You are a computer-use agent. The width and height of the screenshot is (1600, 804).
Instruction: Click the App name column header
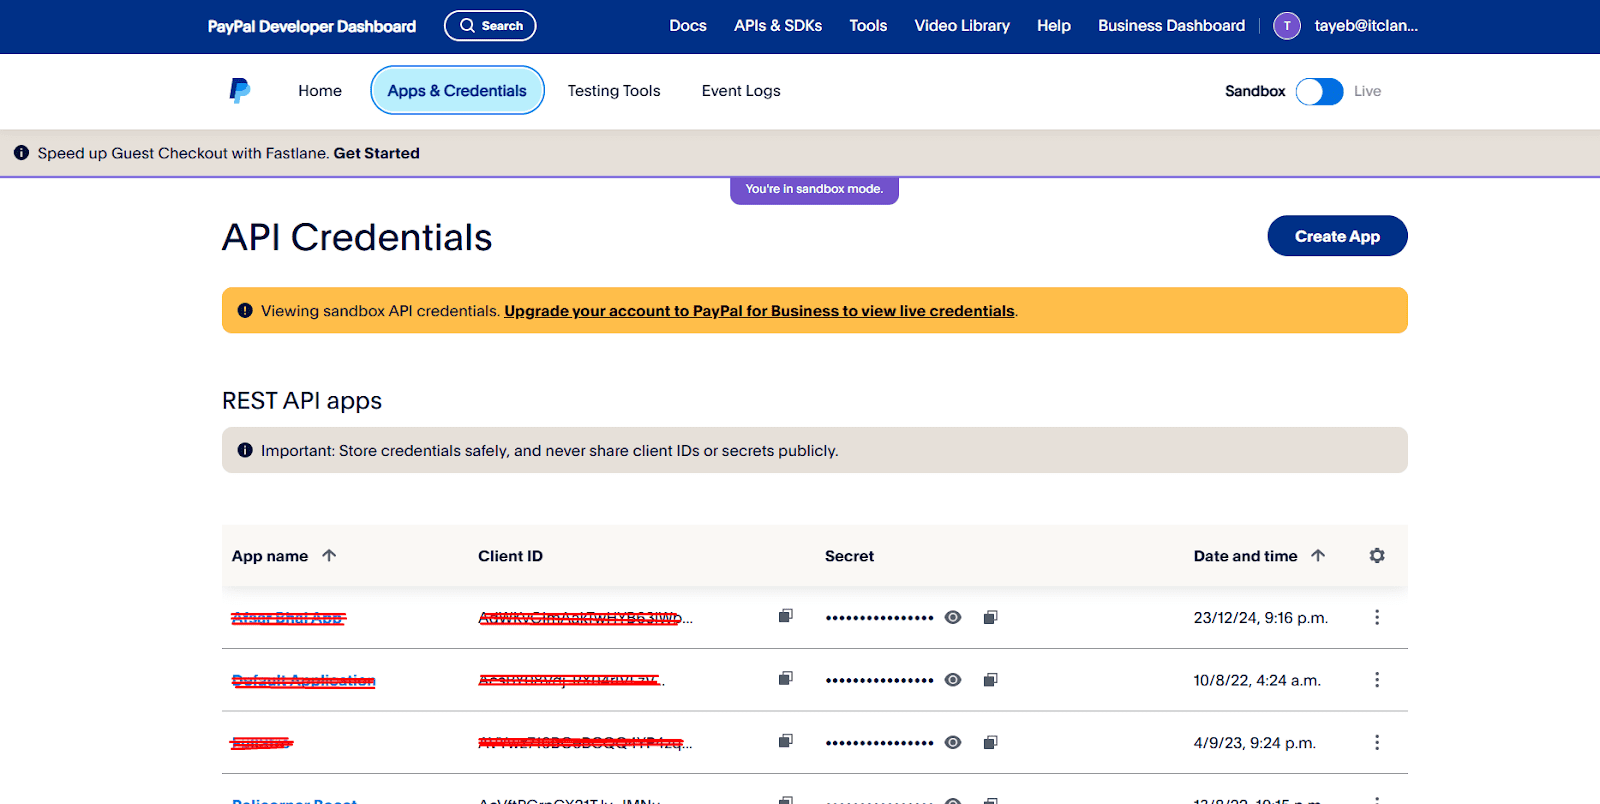(x=270, y=556)
